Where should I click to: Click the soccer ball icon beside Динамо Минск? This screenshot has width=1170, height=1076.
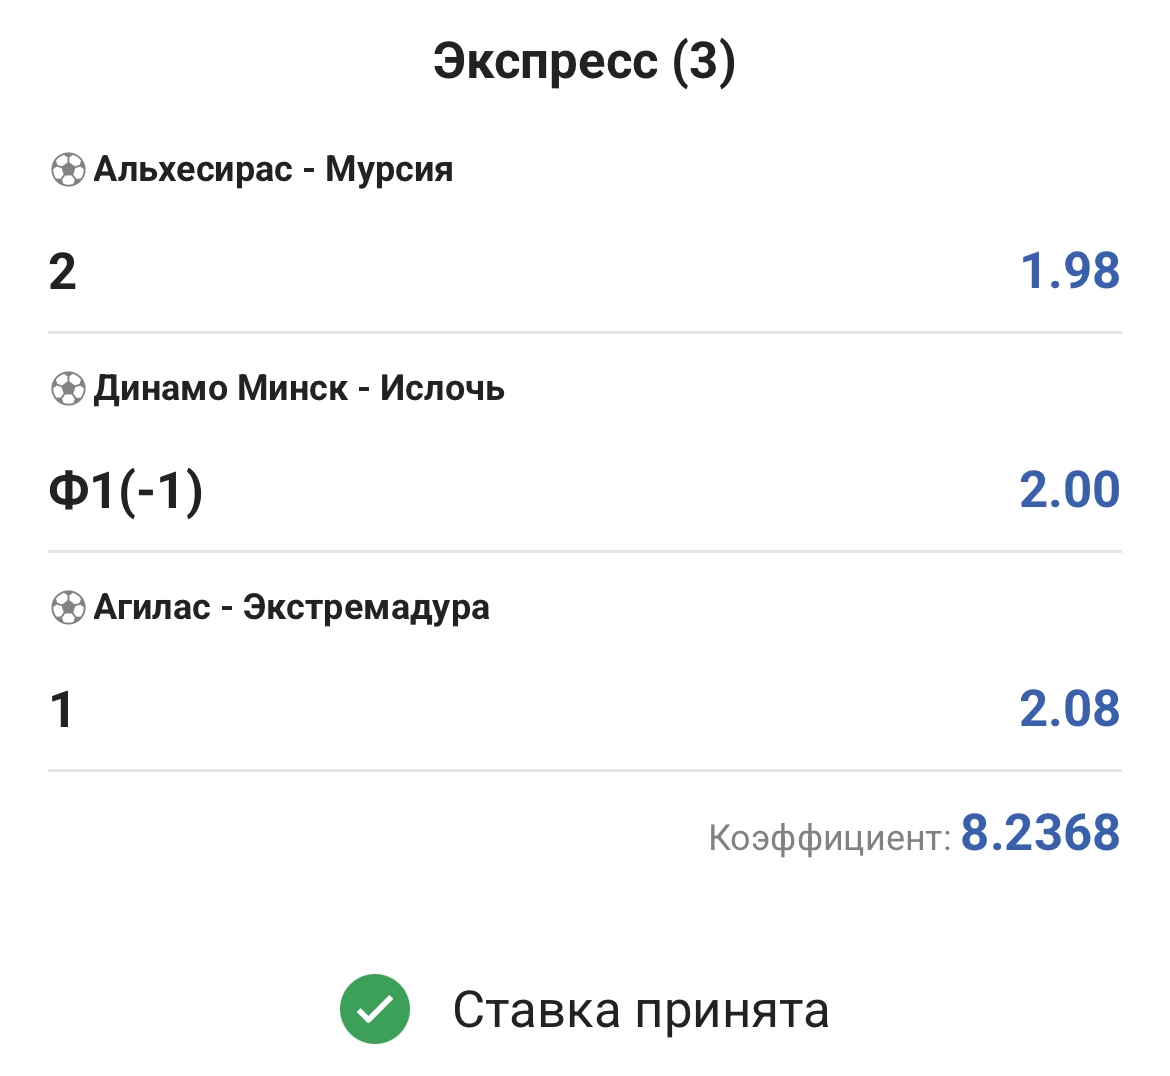coord(68,388)
